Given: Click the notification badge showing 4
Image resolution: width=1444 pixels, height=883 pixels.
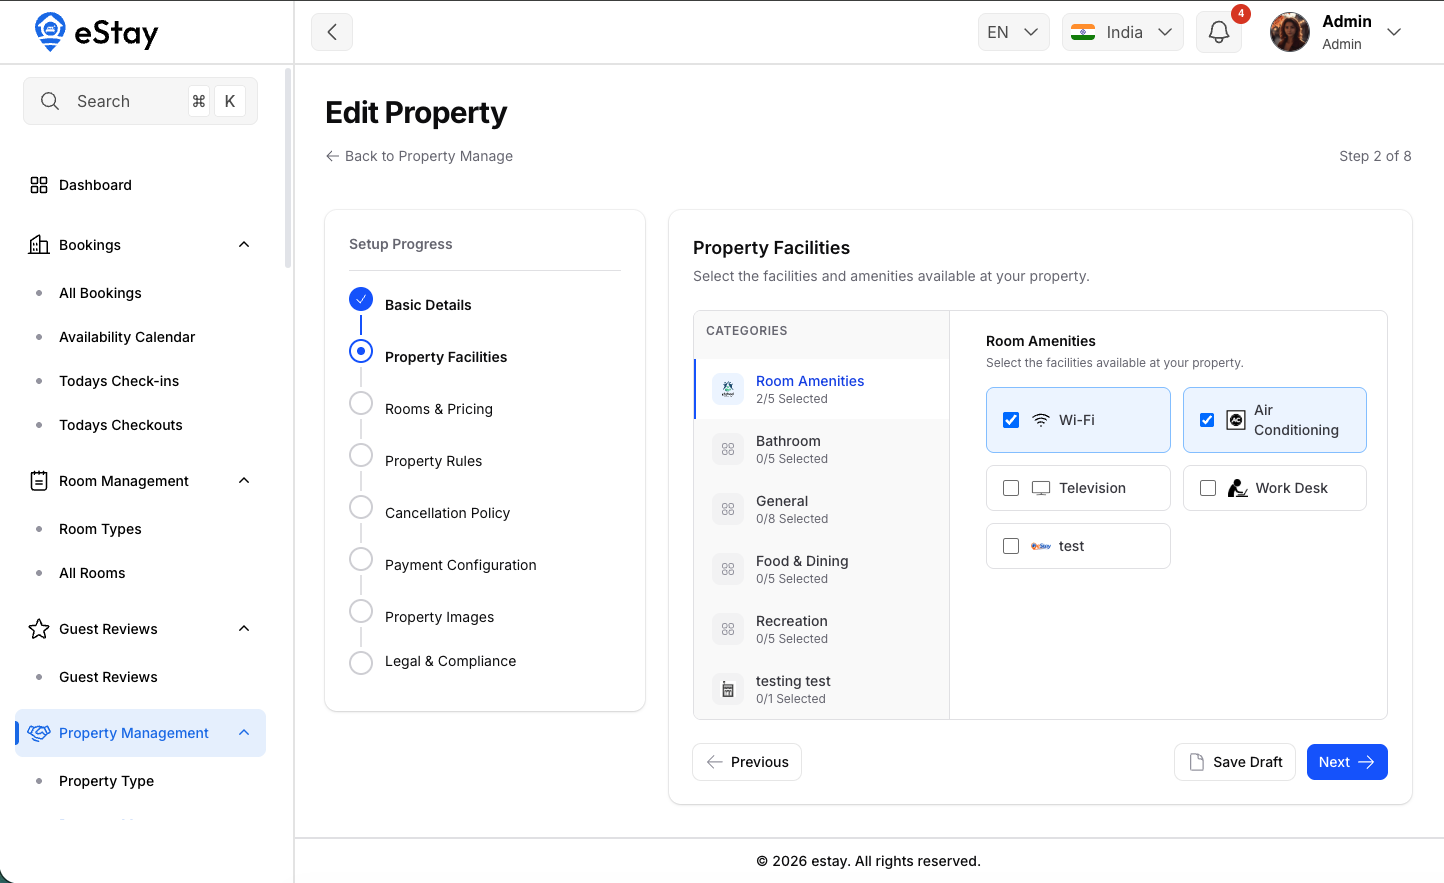Looking at the screenshot, I should tap(1241, 14).
